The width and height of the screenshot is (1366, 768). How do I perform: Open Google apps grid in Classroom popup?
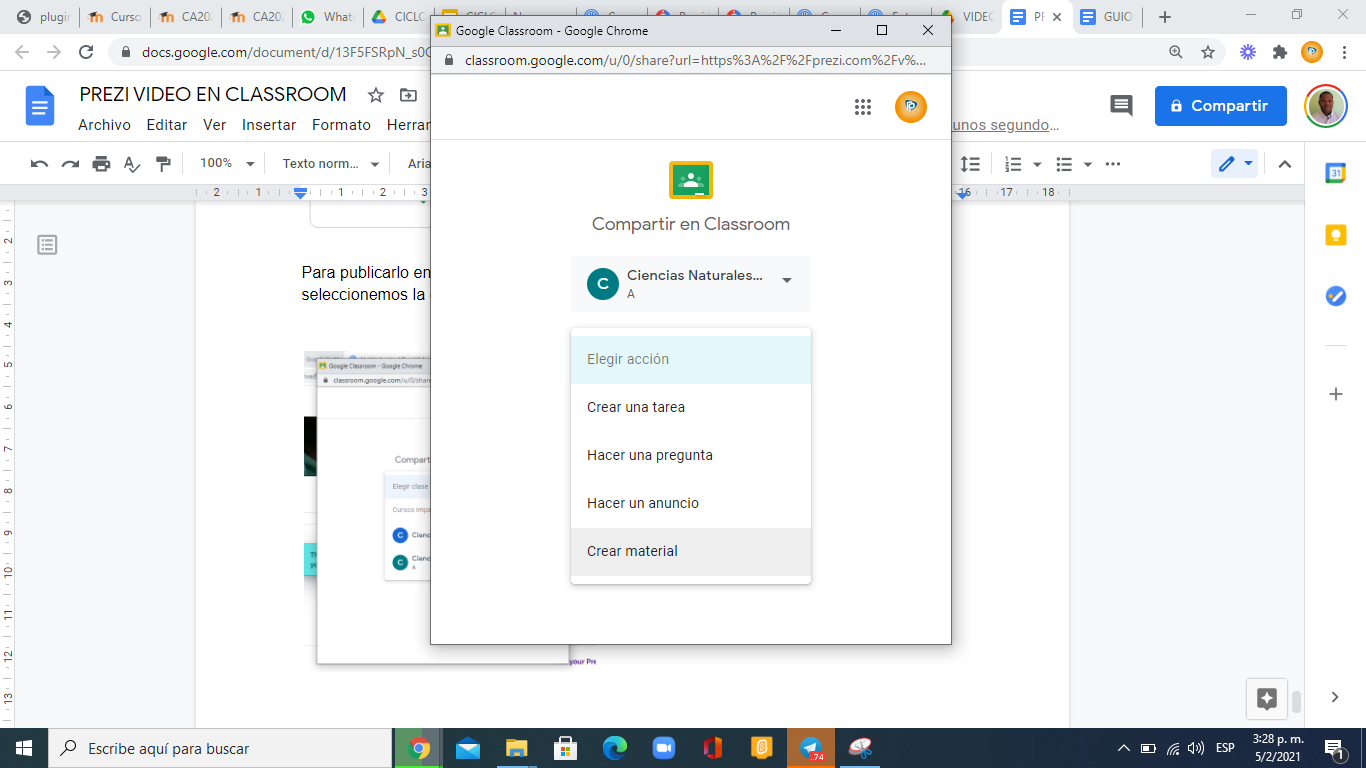coord(863,107)
